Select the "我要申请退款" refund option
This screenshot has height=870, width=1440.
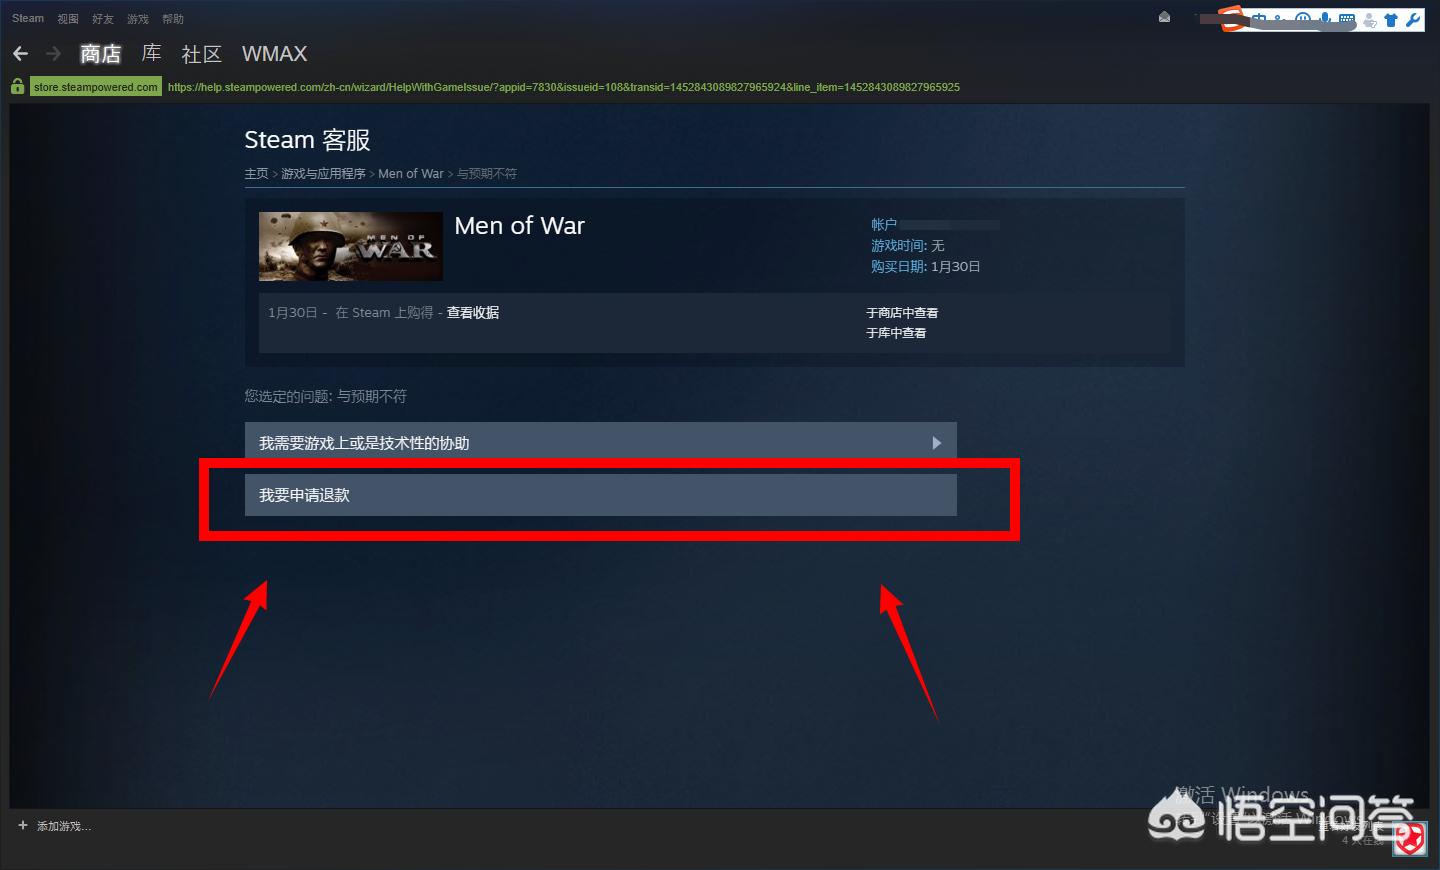click(x=600, y=495)
